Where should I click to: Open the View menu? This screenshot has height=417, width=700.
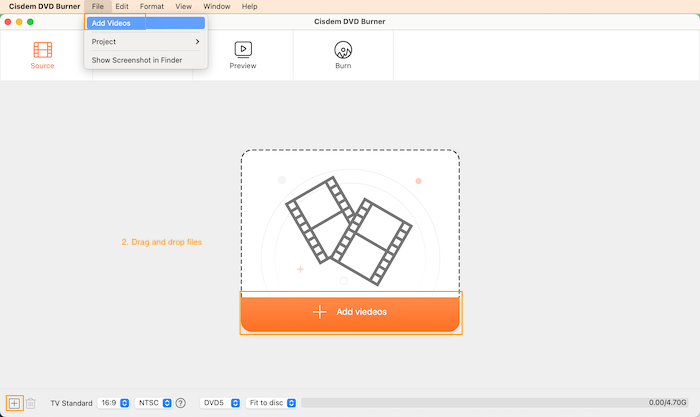pyautogui.click(x=183, y=6)
